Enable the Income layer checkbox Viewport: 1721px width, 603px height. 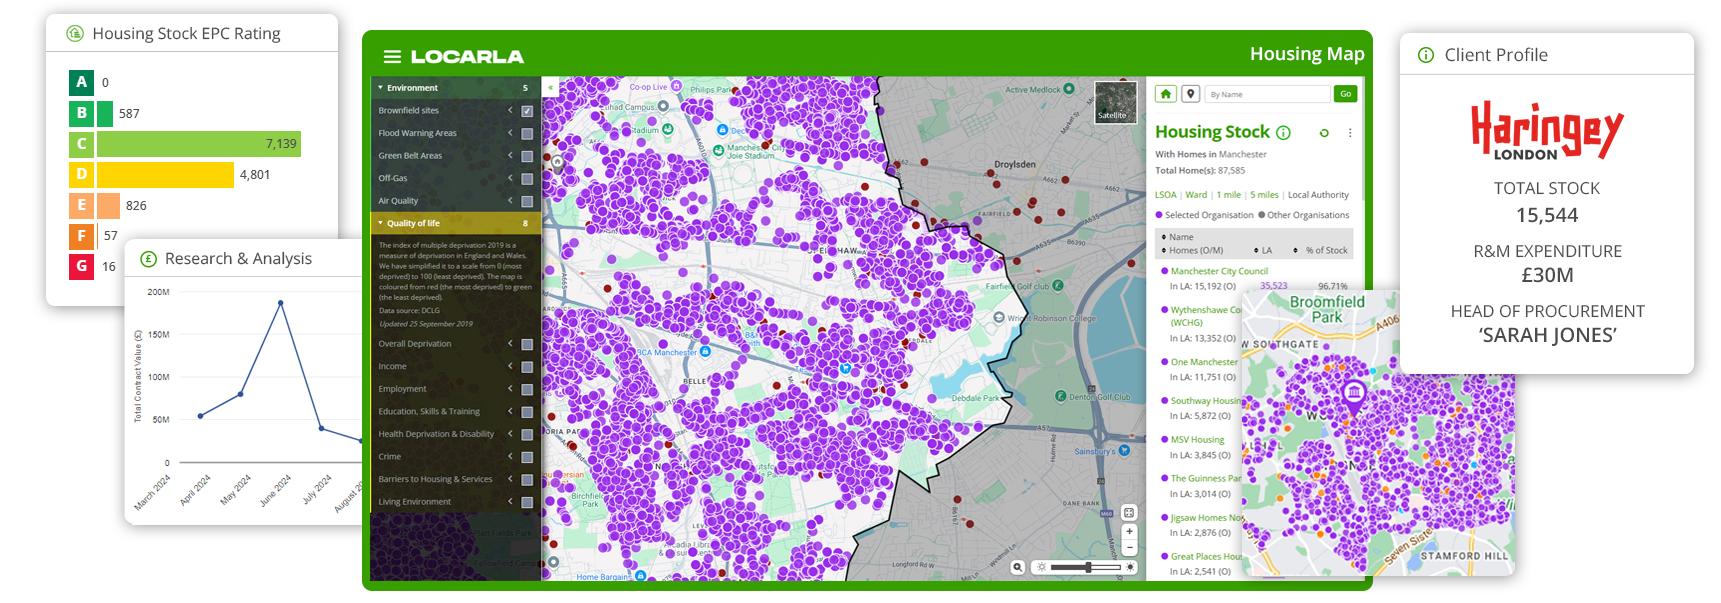pos(527,367)
